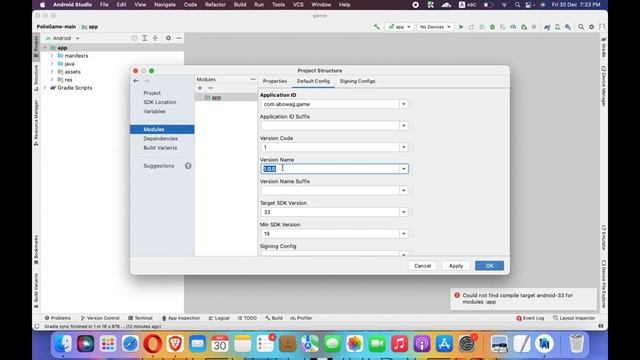This screenshot has width=640, height=360.
Task: Click Select Opened File target icon
Action: (x=134, y=38)
